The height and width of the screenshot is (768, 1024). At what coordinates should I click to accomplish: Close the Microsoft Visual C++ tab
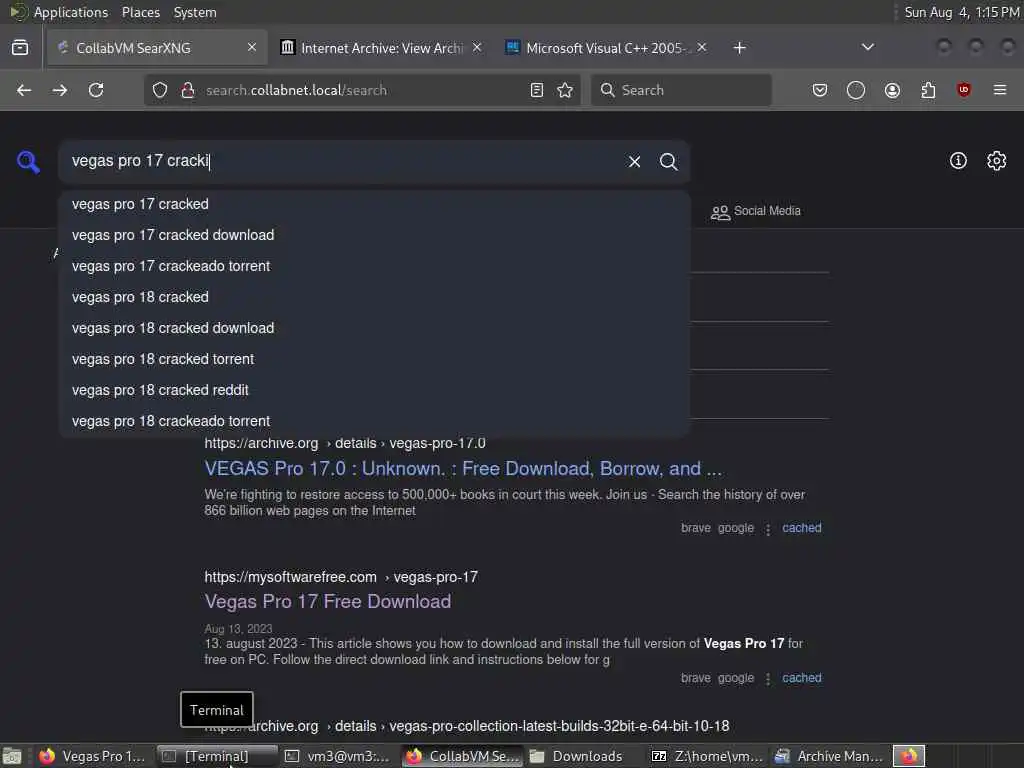(x=701, y=47)
